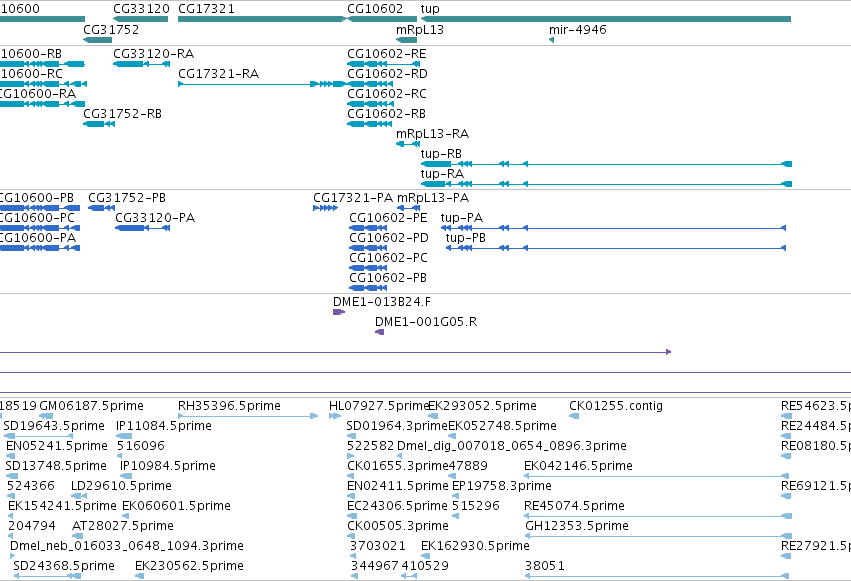Click the tup gene label
This screenshot has width=851, height=581.
[x=430, y=9]
